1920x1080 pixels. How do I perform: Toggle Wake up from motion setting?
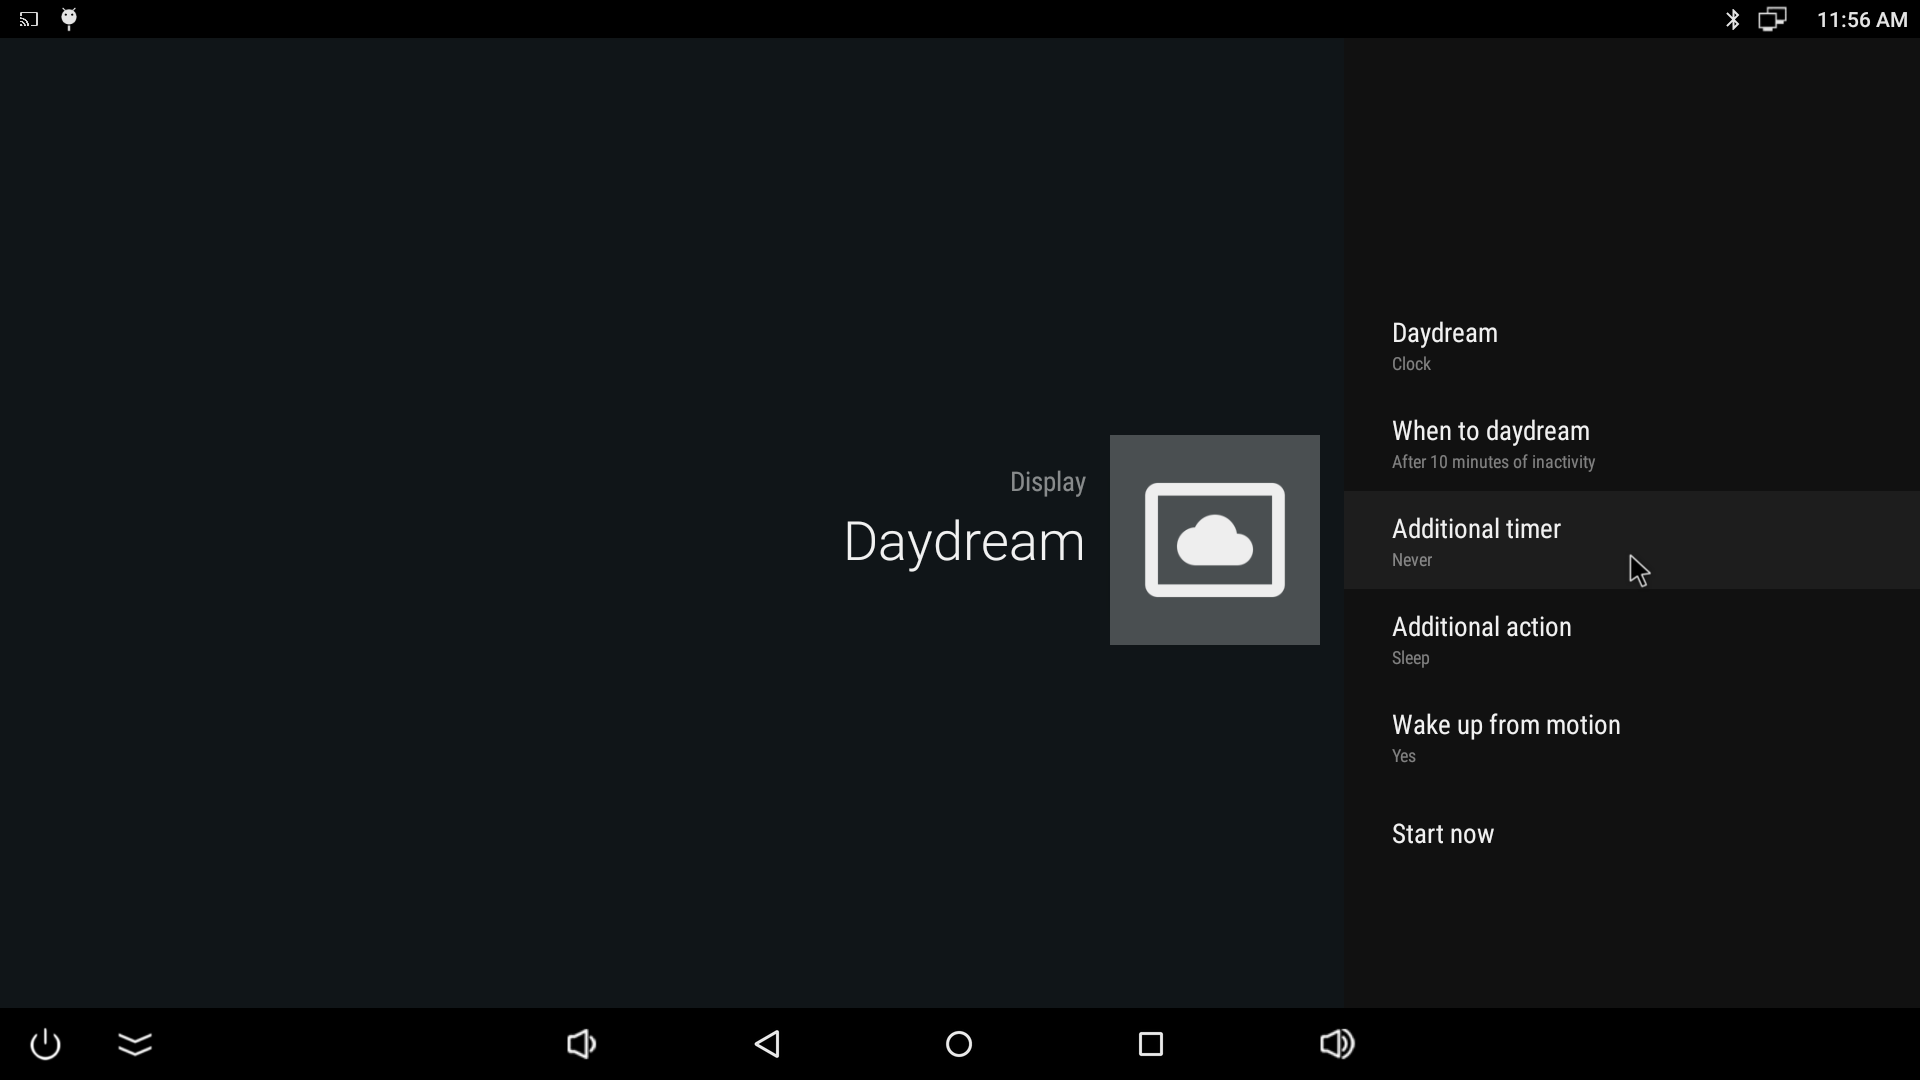[1632, 738]
